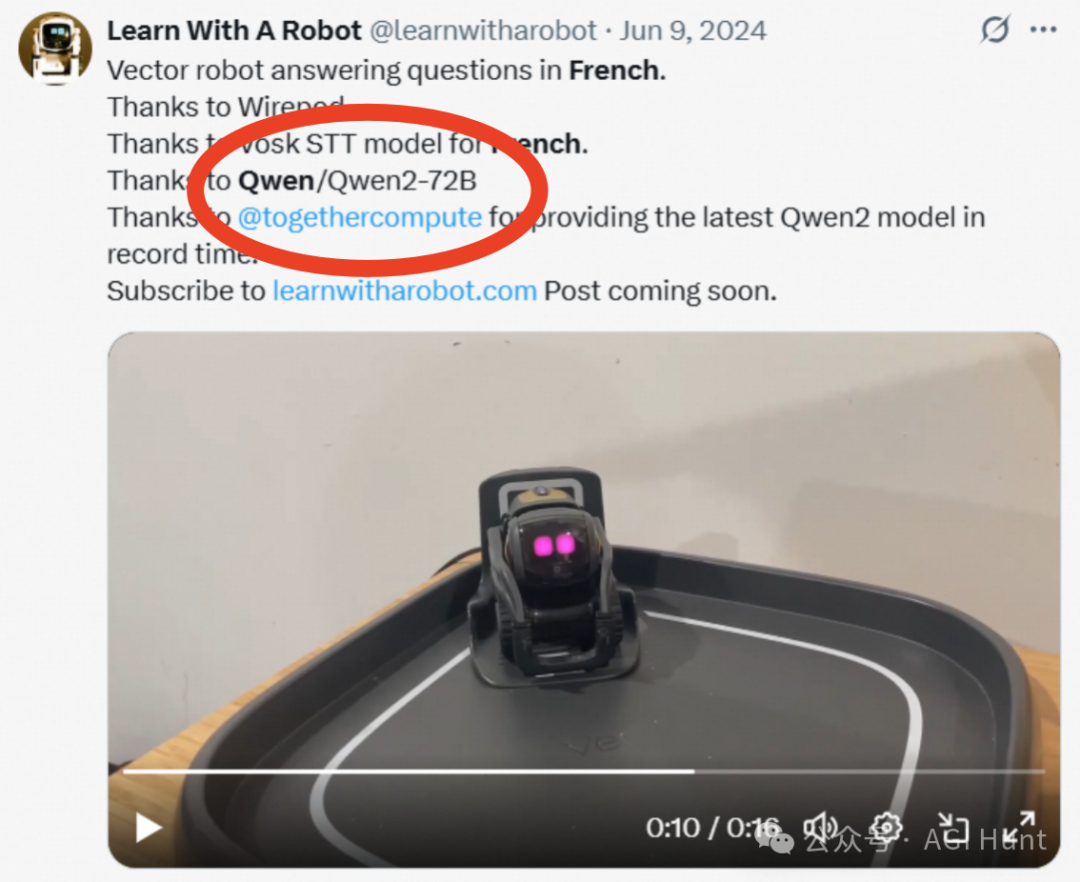1080x882 pixels.
Task: Click the WeChat watermark logo on the video
Action: pyautogui.click(x=776, y=837)
